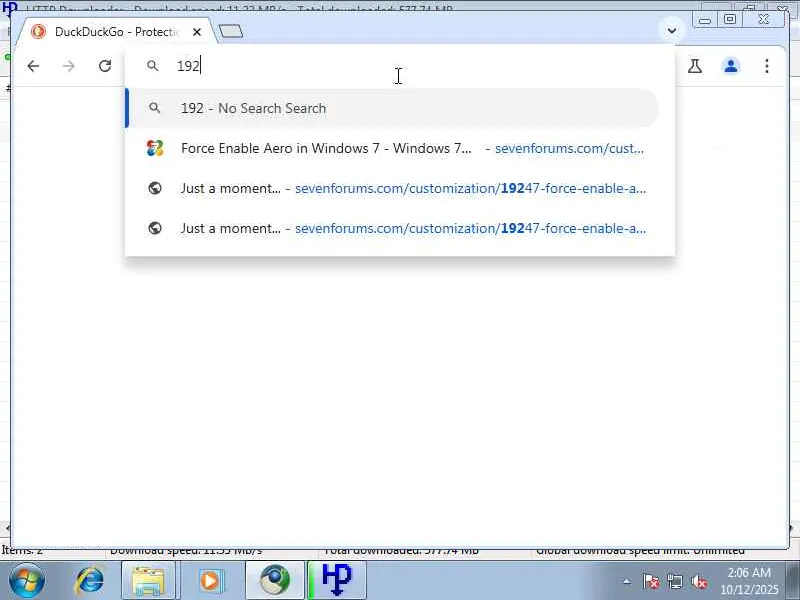Click the browser globe icon on taskbar
Image resolution: width=800 pixels, height=600 pixels.
click(x=275, y=581)
